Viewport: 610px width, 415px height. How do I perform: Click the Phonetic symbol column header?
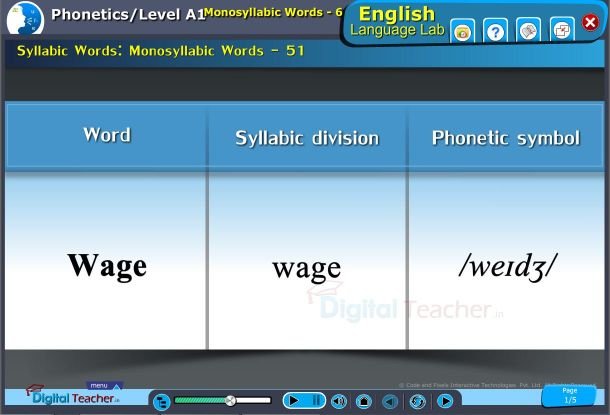point(505,138)
